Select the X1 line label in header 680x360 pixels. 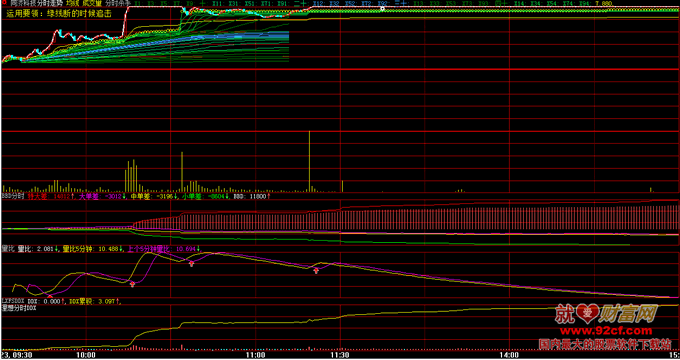click(139, 3)
